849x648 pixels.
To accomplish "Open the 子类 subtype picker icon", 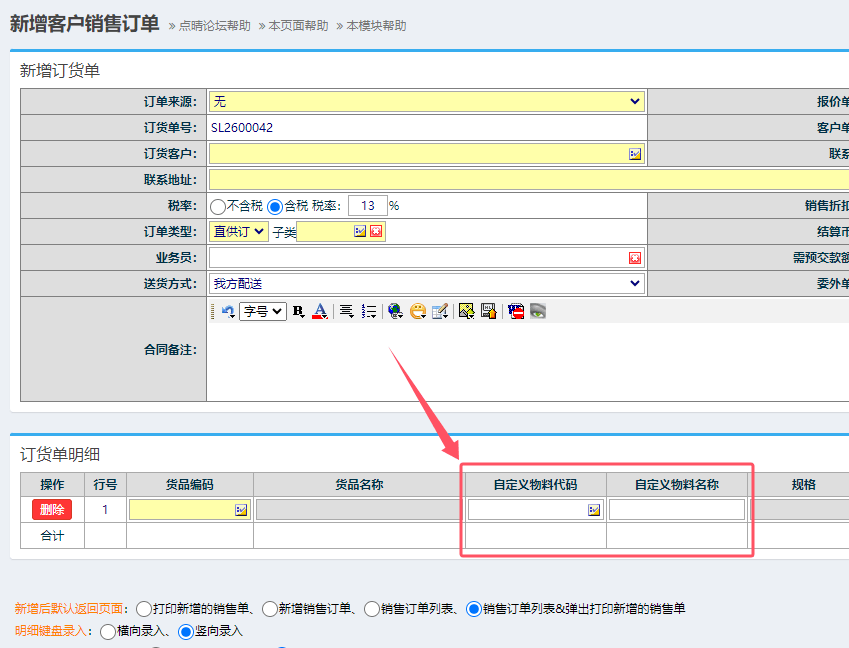I will 360,231.
